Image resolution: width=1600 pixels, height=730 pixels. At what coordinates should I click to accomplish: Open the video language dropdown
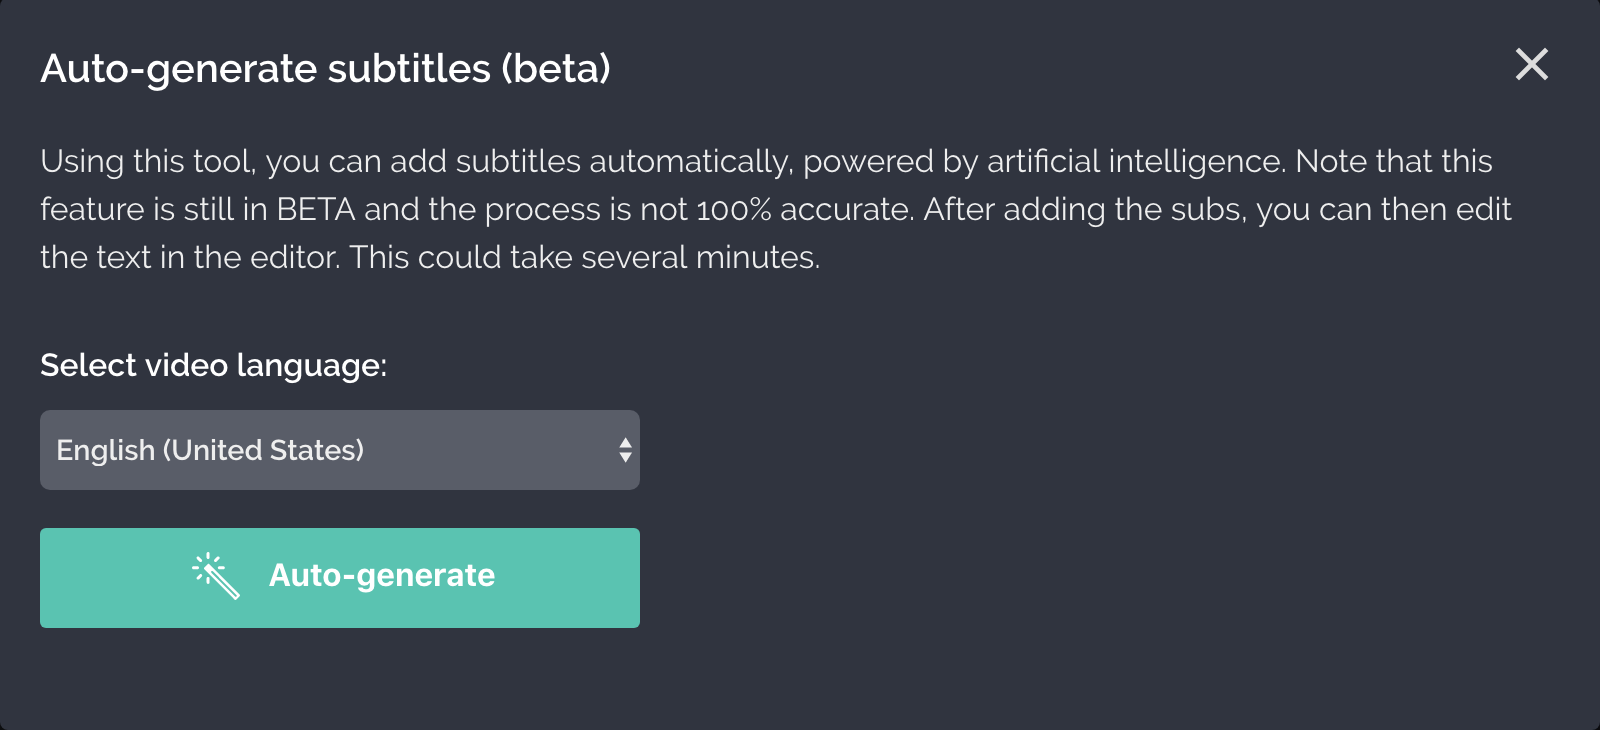coord(339,450)
